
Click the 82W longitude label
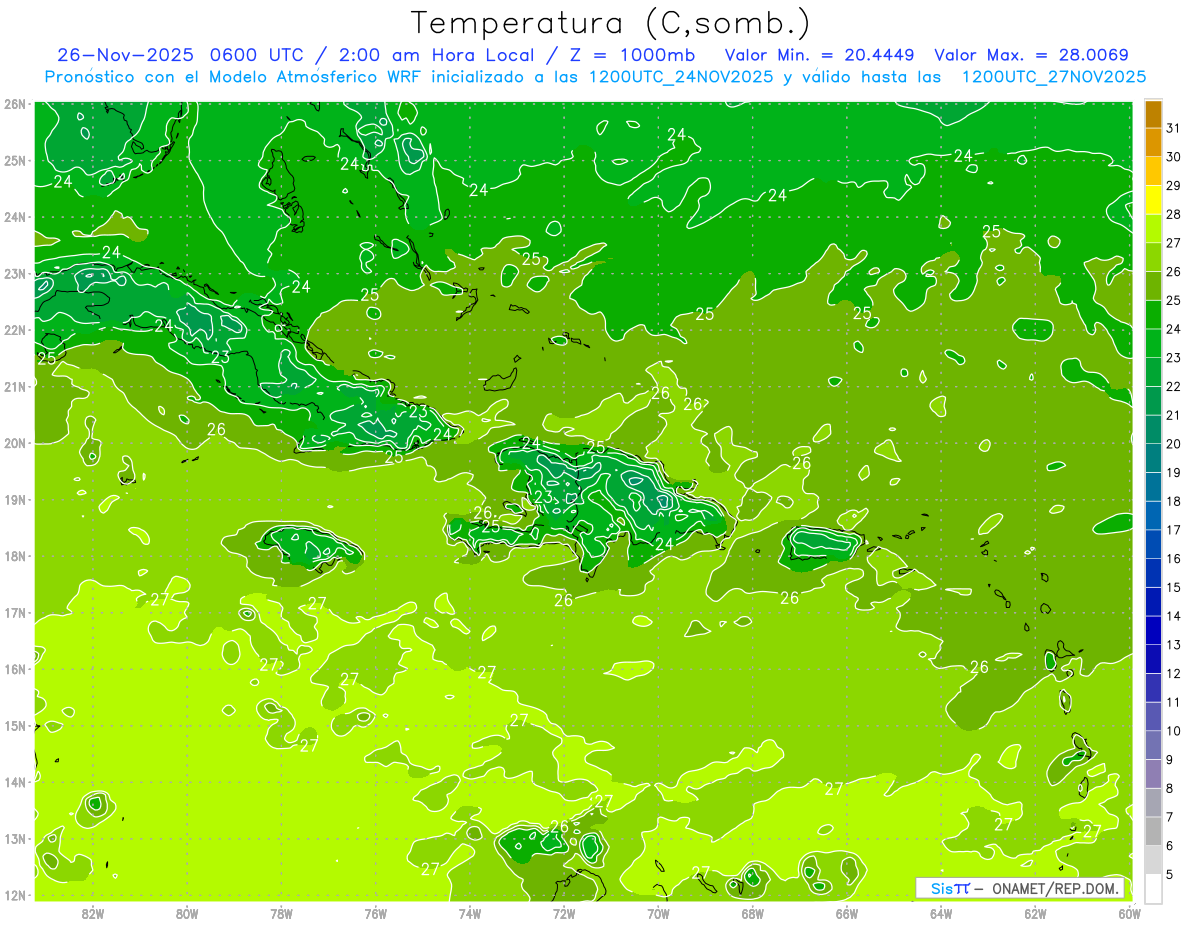pyautogui.click(x=93, y=913)
